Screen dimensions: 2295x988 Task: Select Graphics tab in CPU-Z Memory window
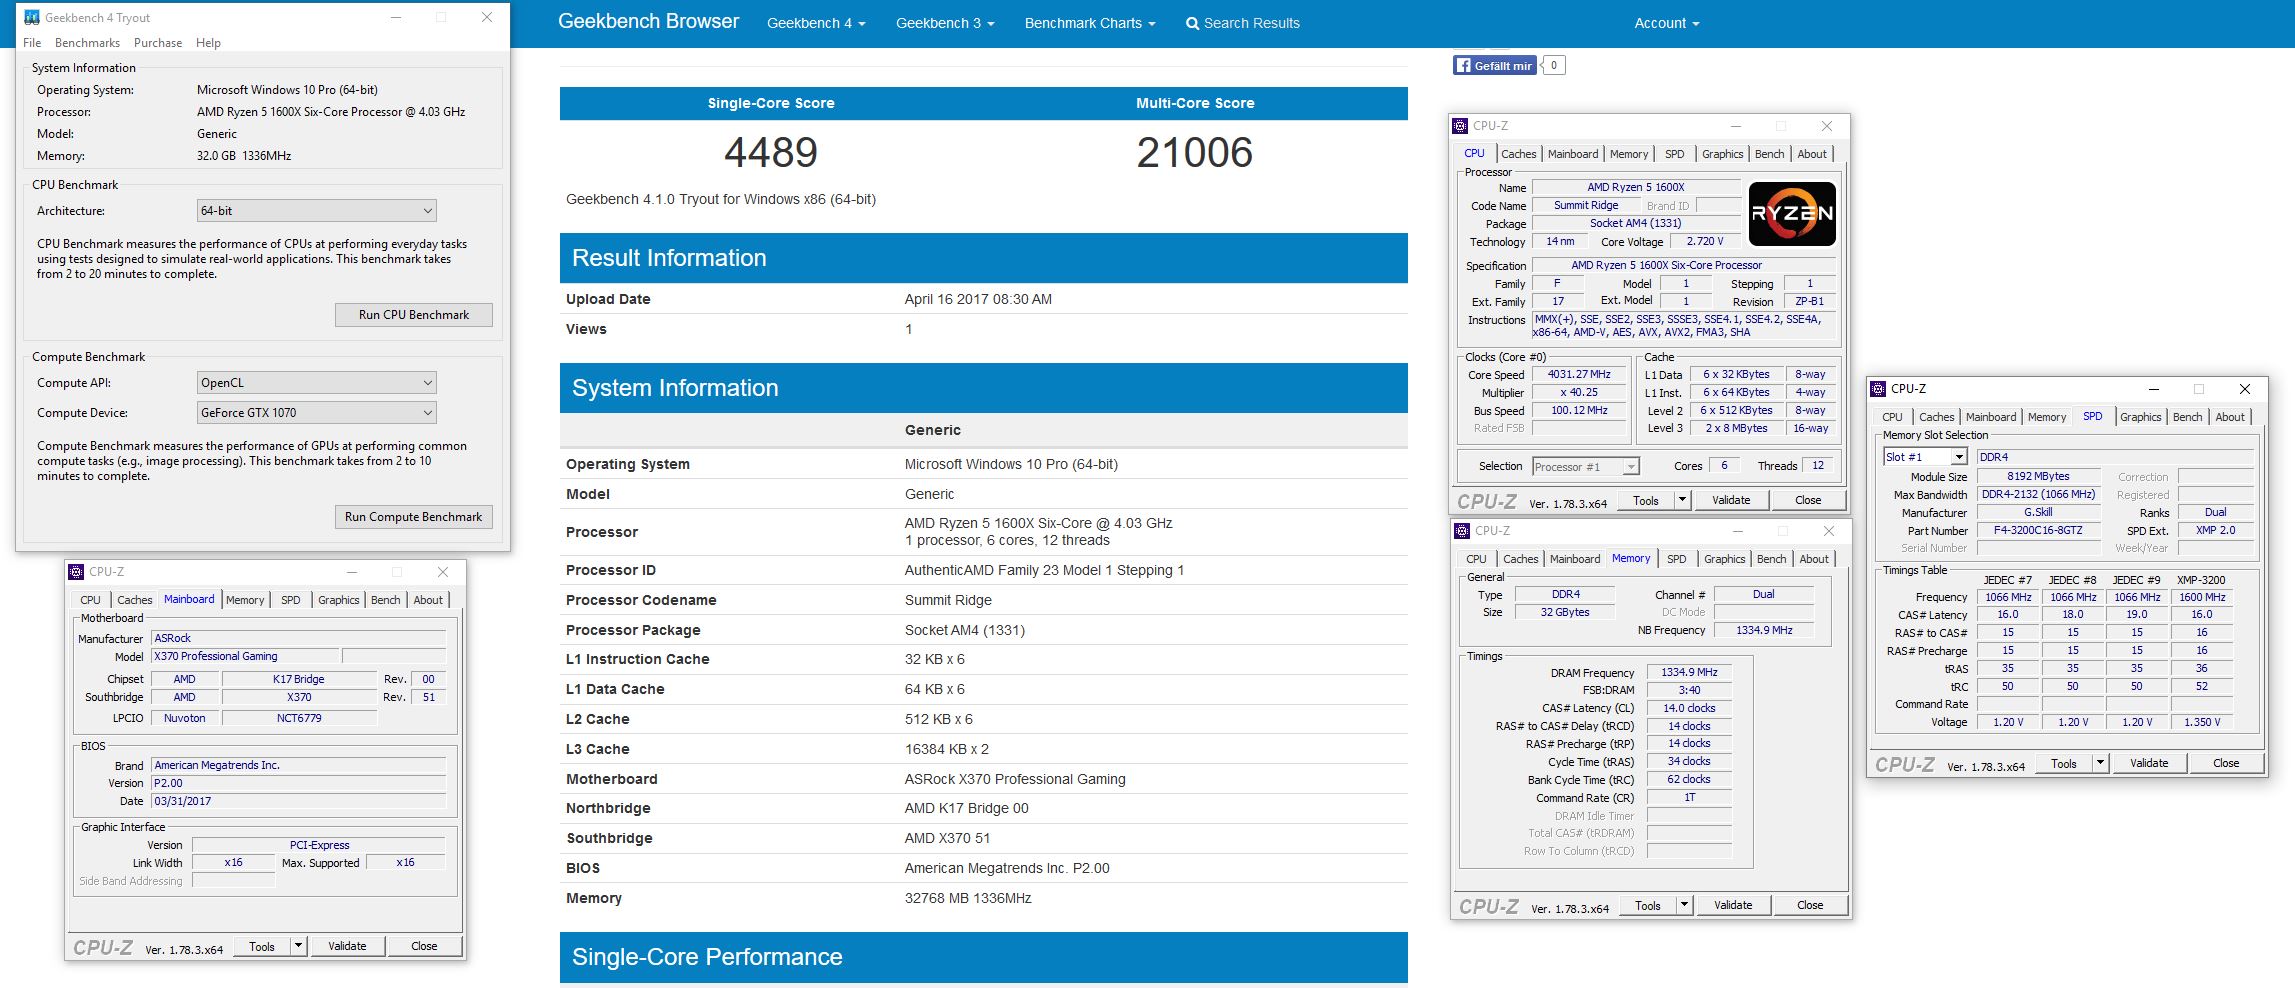coord(1724,559)
